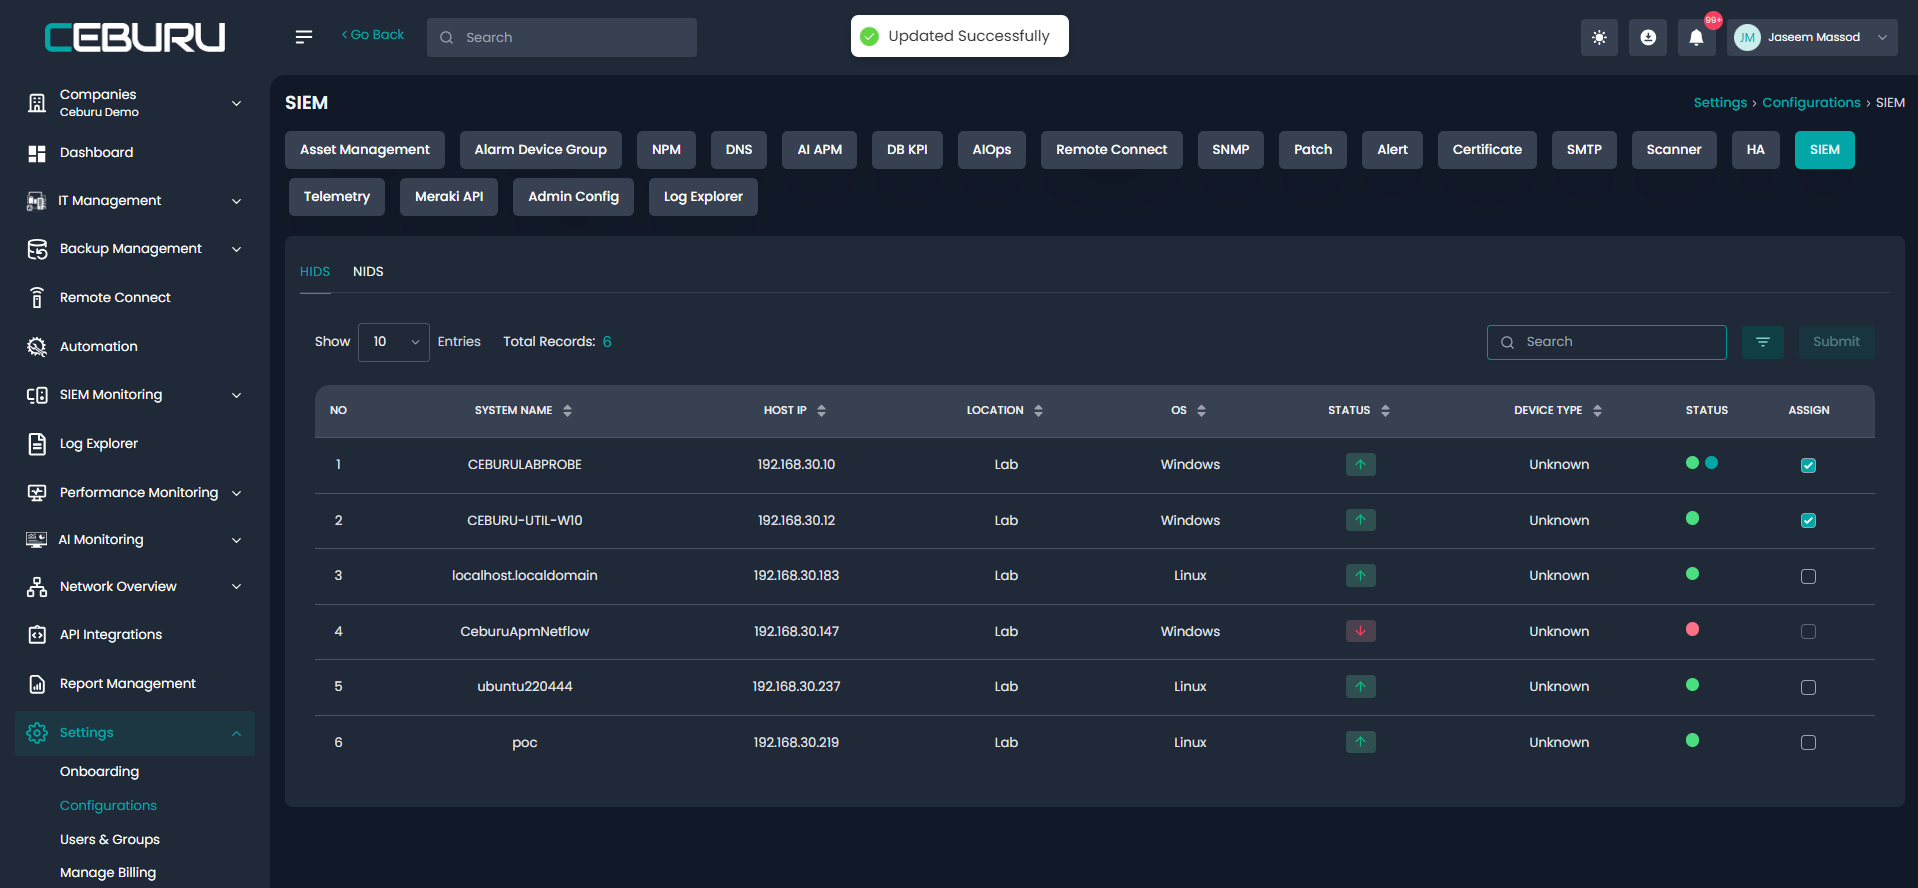Screen dimensions: 1918x888
Task: Click the red down-arrow status for CeburuApmNetflow
Action: coord(1360,631)
